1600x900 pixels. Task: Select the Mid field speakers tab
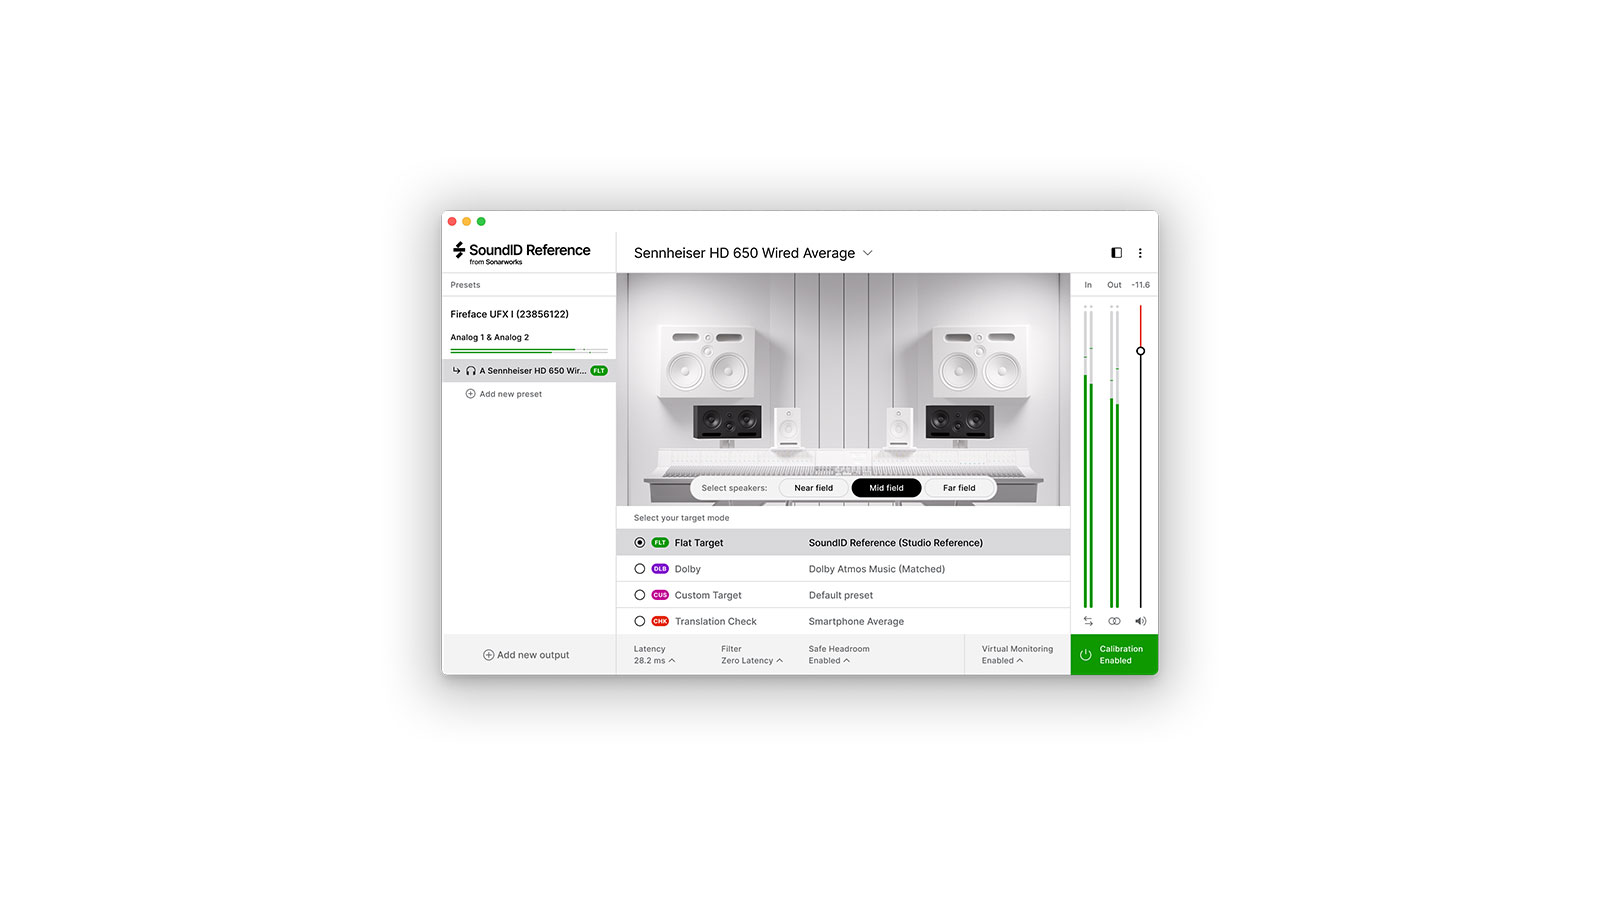point(886,488)
